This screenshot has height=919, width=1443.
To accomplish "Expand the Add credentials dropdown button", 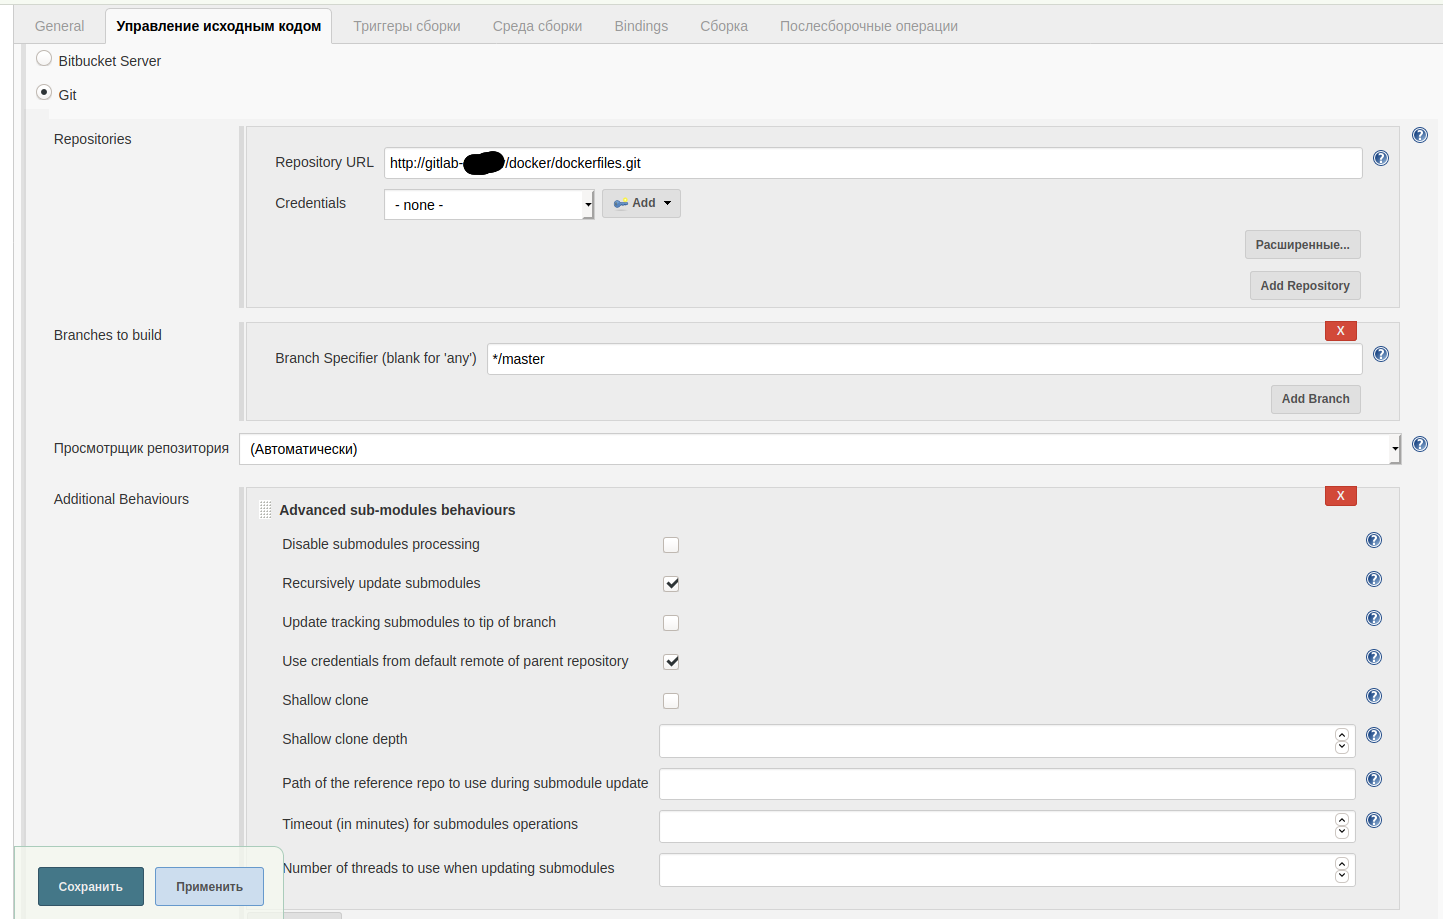I will [x=641, y=204].
